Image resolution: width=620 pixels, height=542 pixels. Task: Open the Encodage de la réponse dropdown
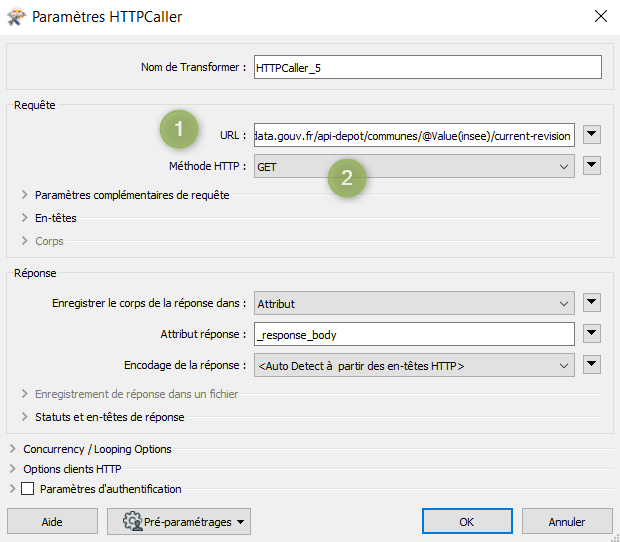414,365
